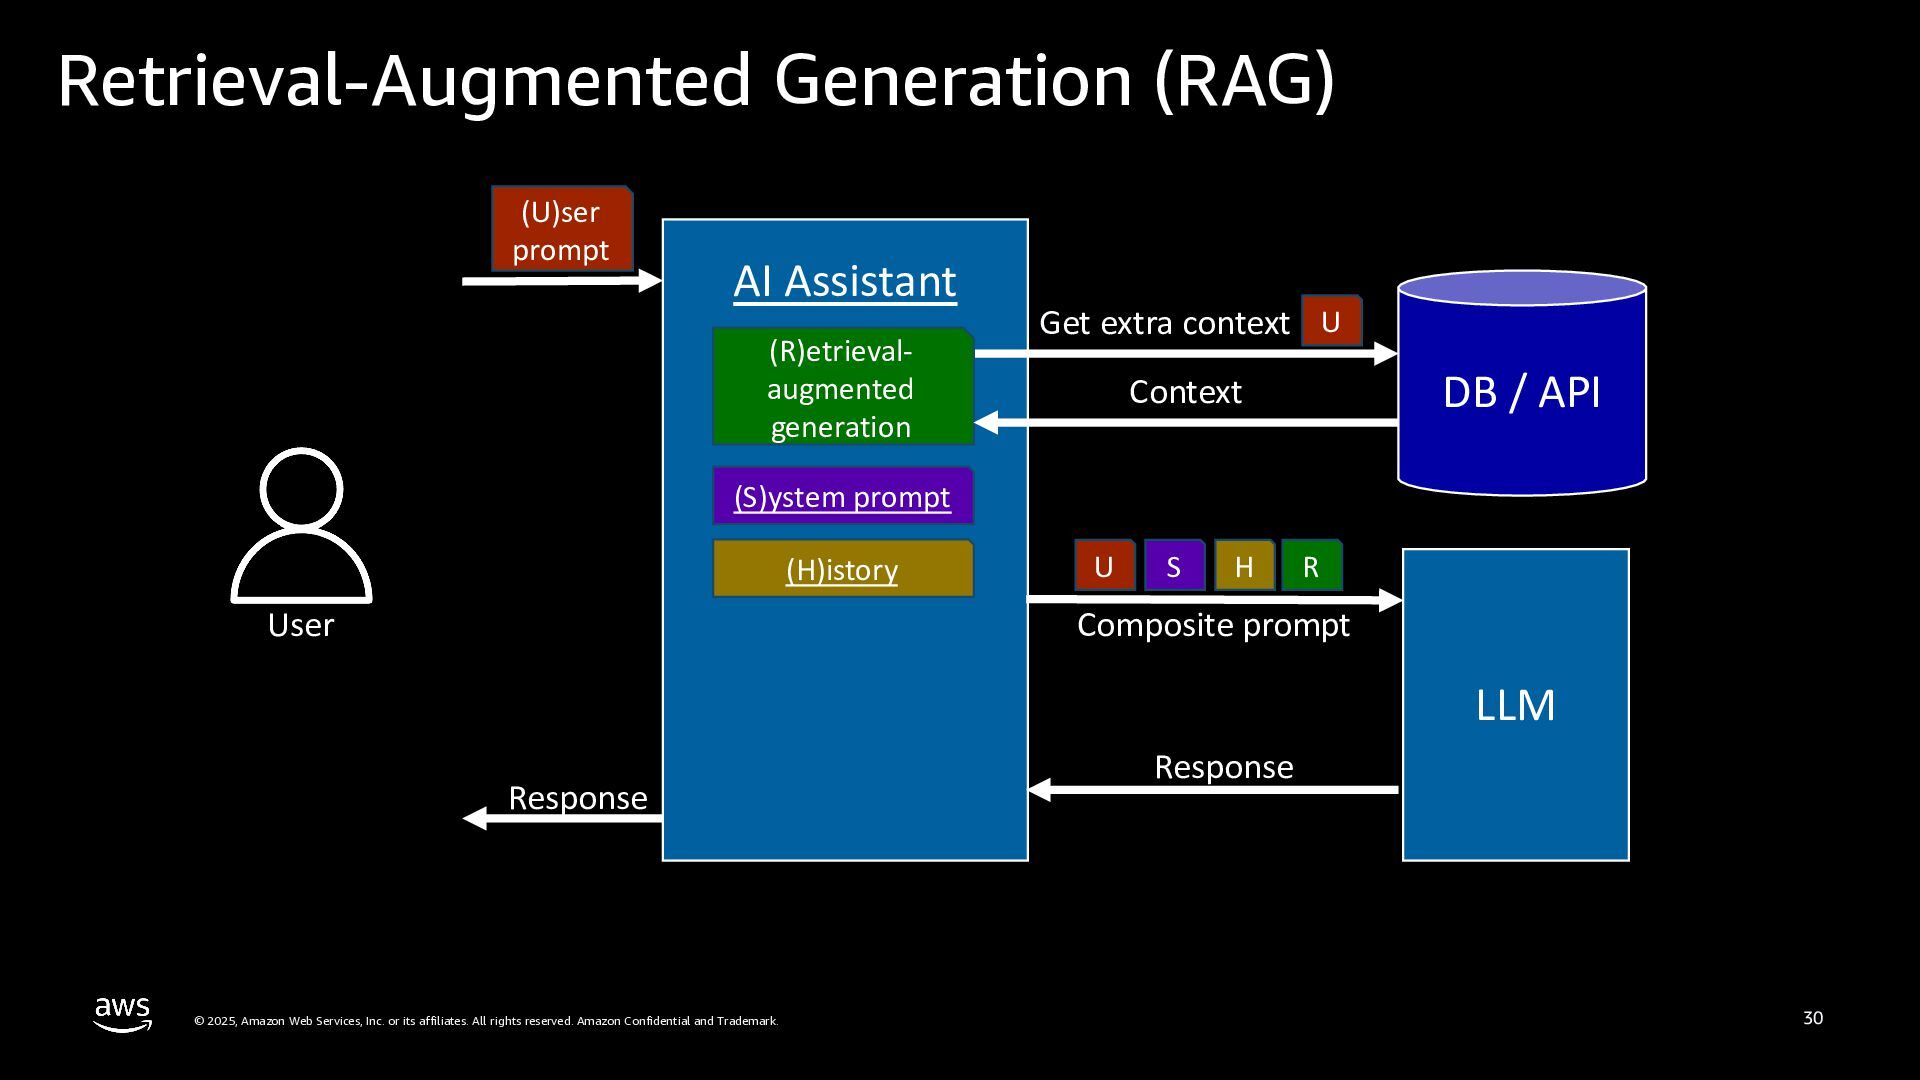
Task: Click the Composite prompt label
Action: pos(1213,625)
